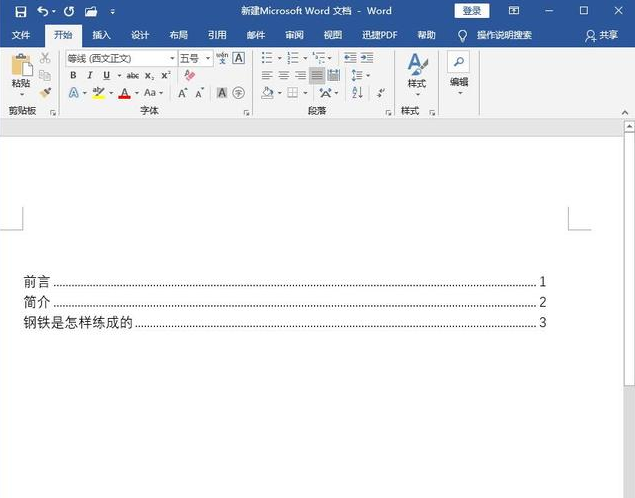Switch to the 插入 (Insert) tab
Viewport: 635px width, 498px height.
point(101,35)
